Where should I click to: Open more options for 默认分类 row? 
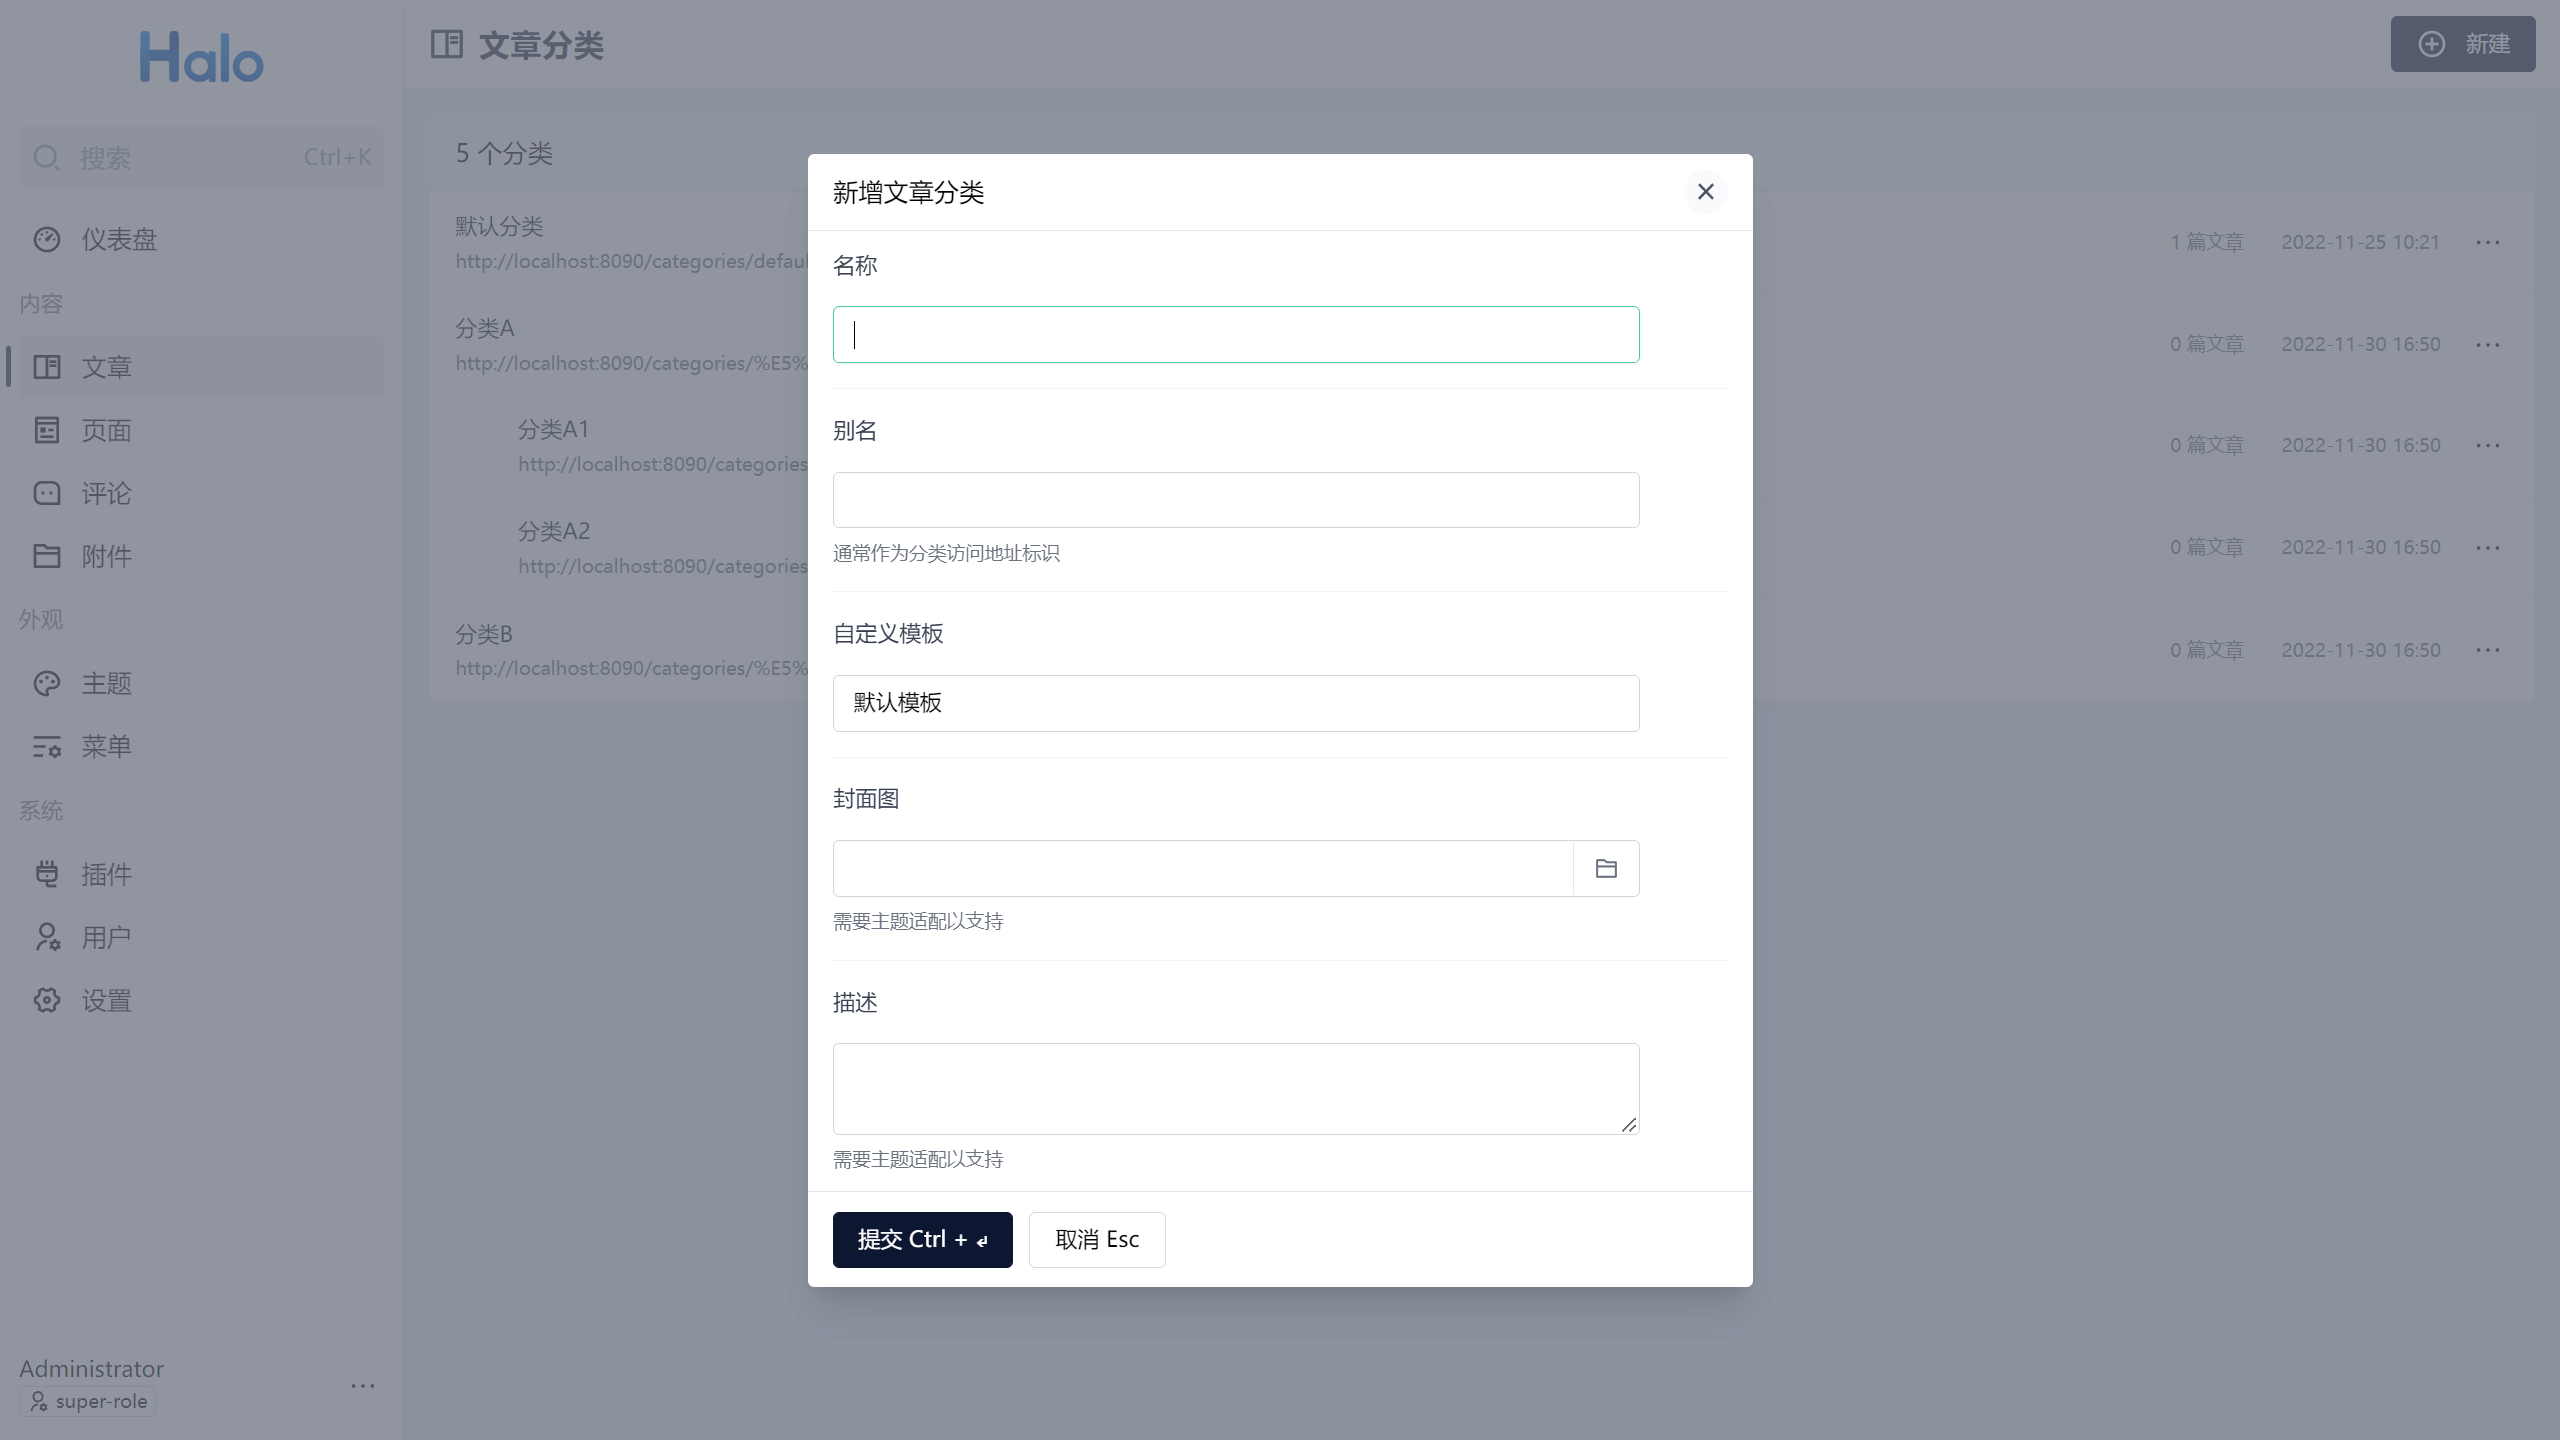pyautogui.click(x=2488, y=242)
